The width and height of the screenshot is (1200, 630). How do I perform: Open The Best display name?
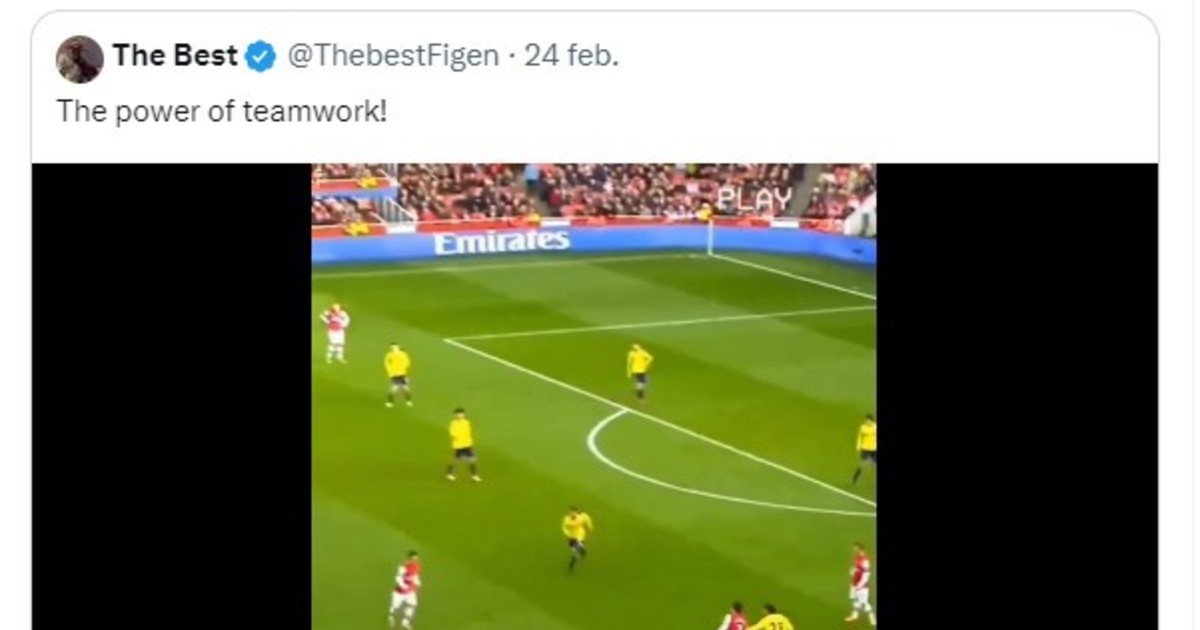[175, 56]
